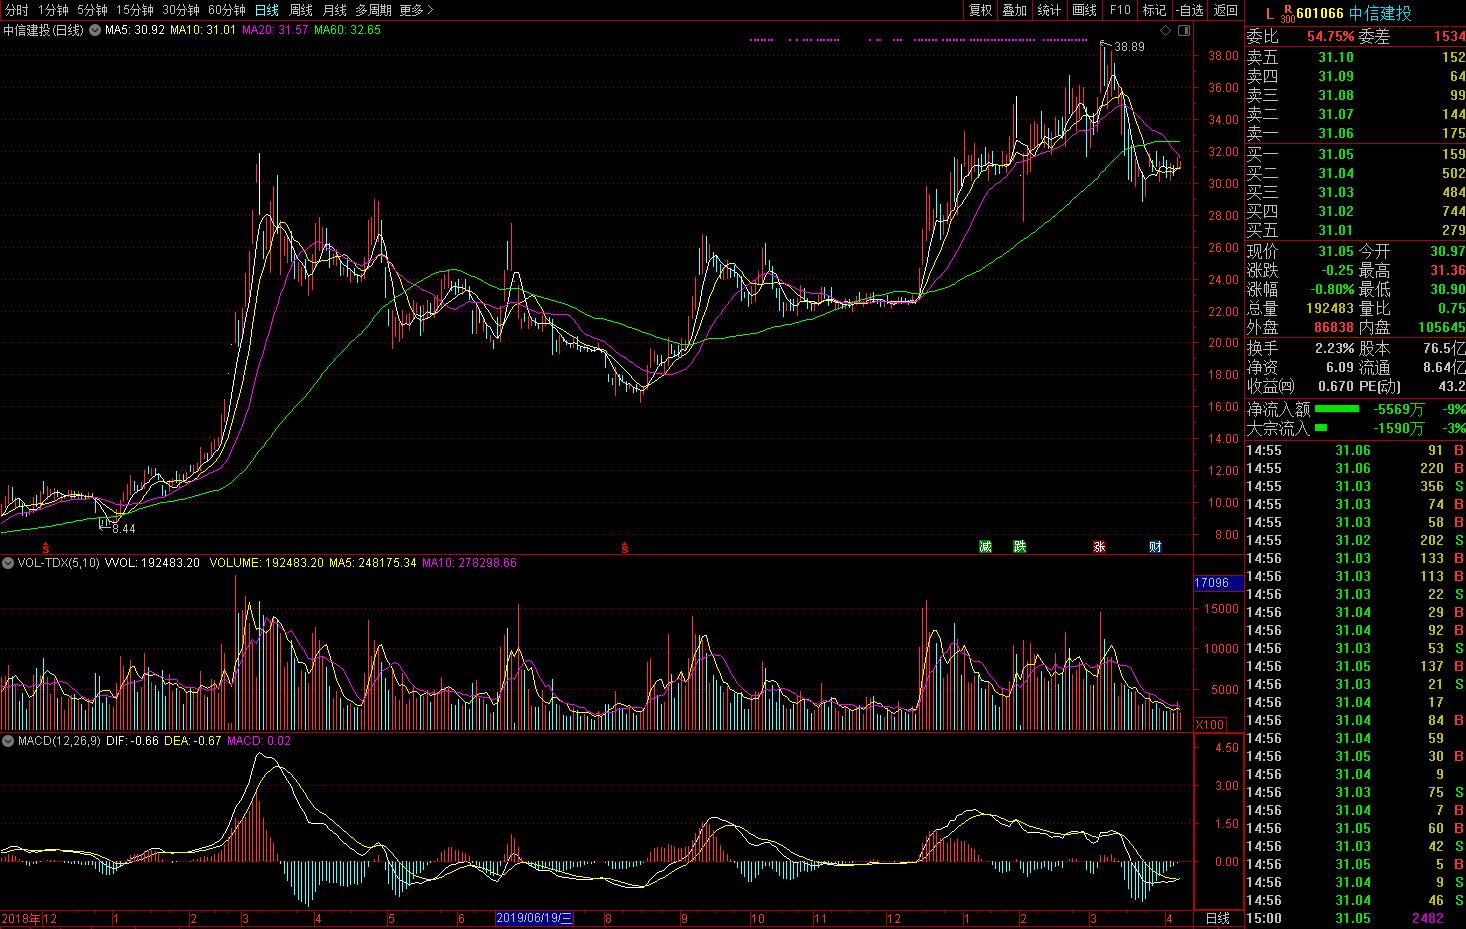Switch to 月线 monthly chart tab
Image resolution: width=1466 pixels, height=929 pixels.
(x=334, y=10)
